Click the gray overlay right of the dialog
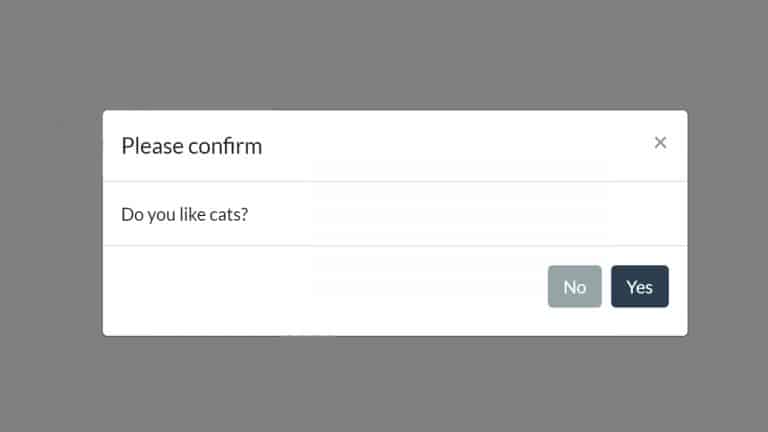The image size is (768, 432). click(x=727, y=220)
